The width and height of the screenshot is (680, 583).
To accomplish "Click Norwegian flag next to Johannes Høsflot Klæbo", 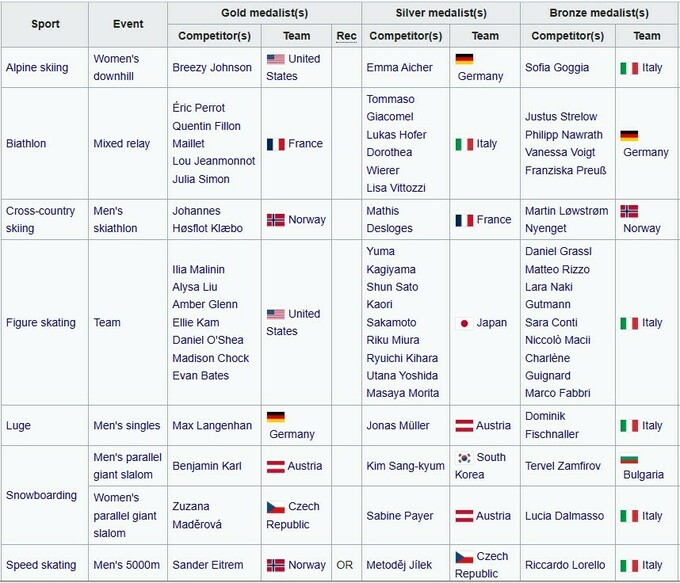I will coord(275,220).
